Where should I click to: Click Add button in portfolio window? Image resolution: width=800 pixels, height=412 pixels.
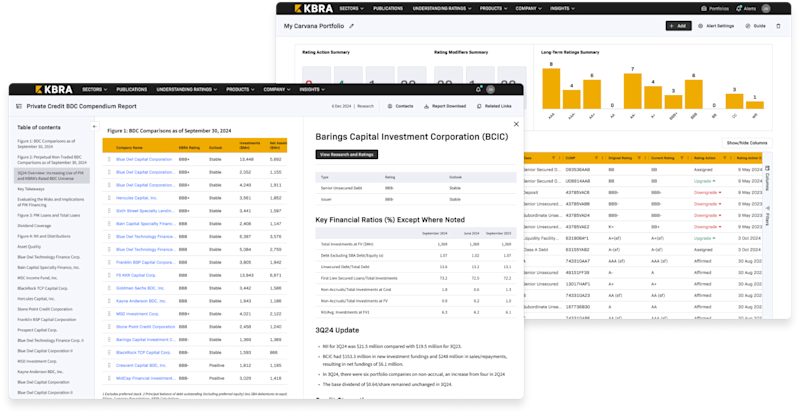(x=679, y=25)
